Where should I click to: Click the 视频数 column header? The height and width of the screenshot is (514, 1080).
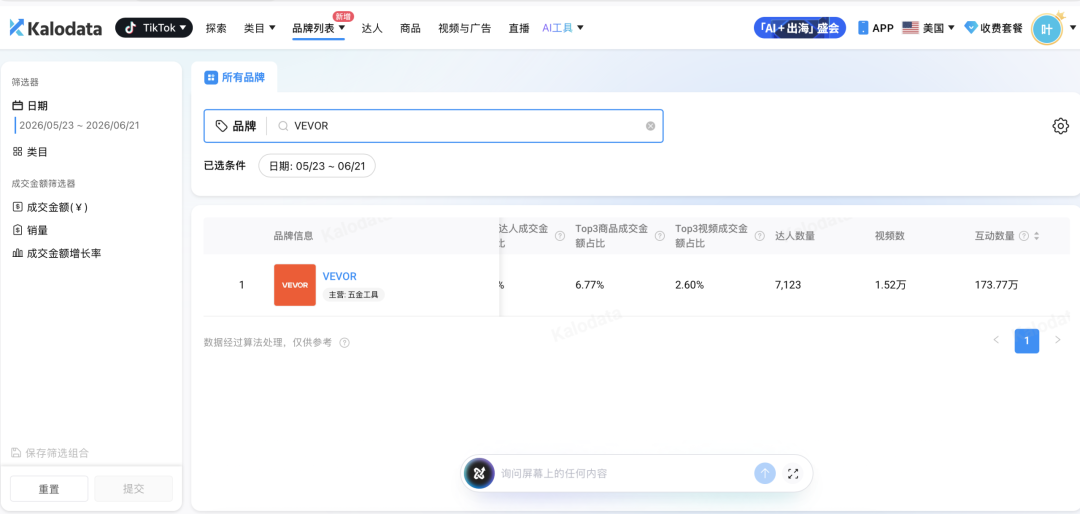[889, 236]
